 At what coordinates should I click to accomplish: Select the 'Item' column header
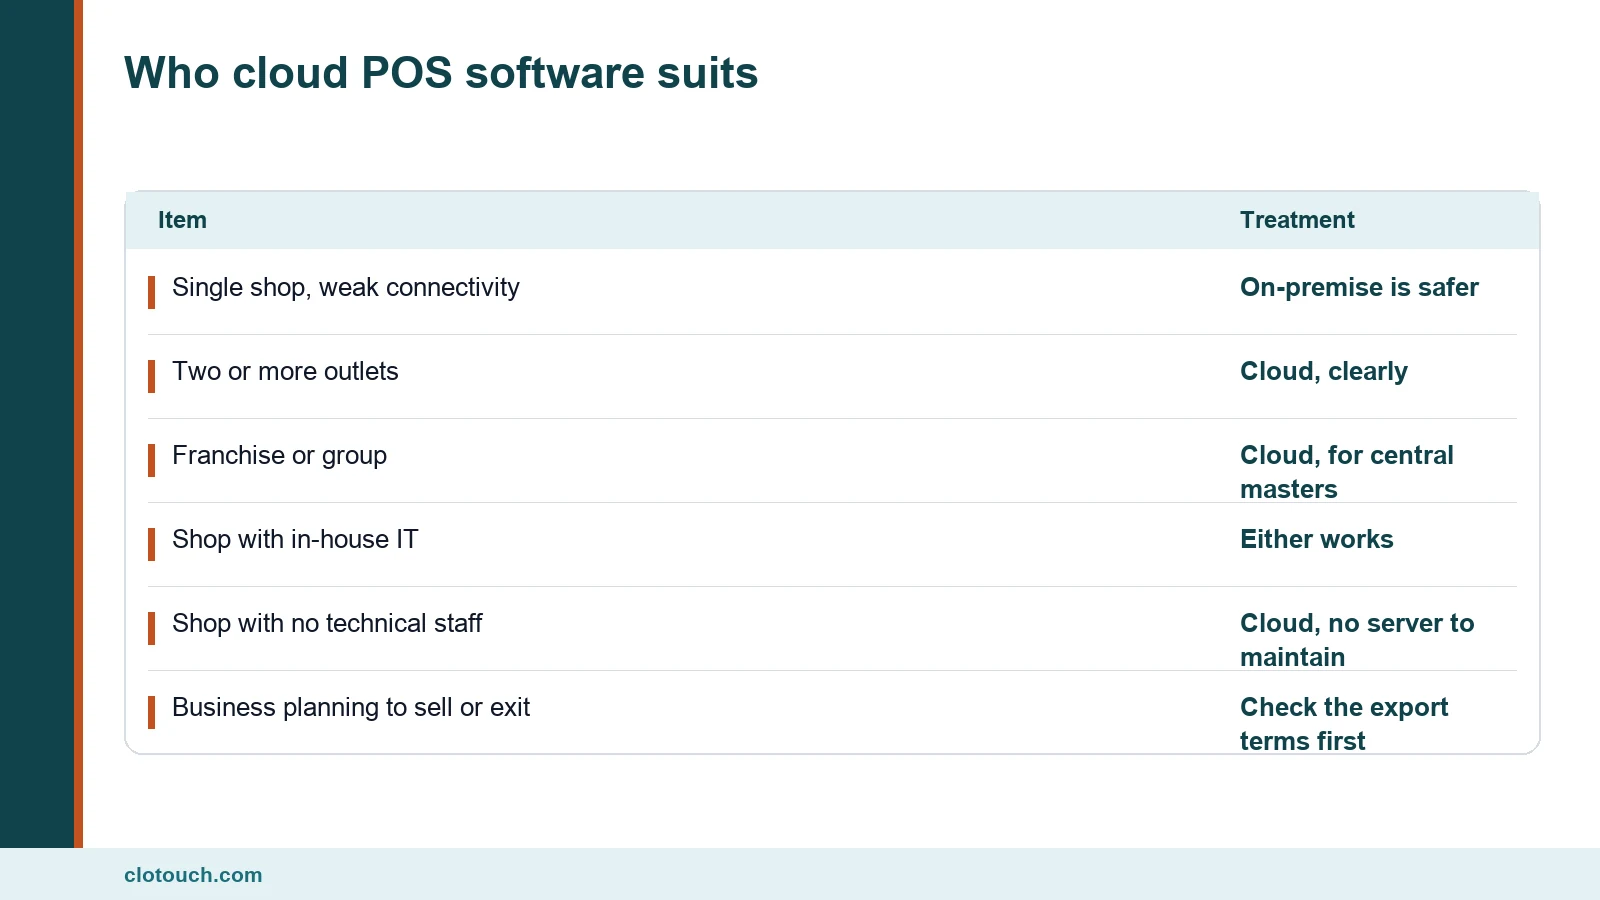point(182,220)
